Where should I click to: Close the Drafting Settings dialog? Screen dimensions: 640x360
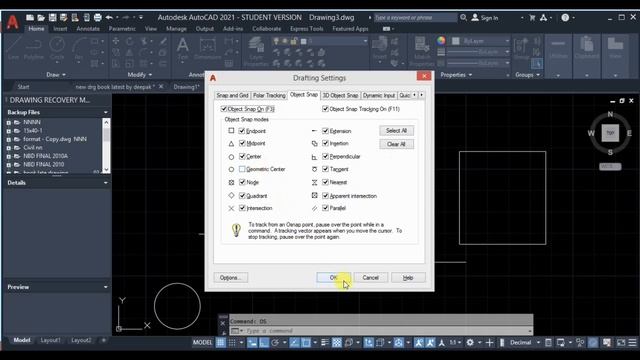click(424, 76)
